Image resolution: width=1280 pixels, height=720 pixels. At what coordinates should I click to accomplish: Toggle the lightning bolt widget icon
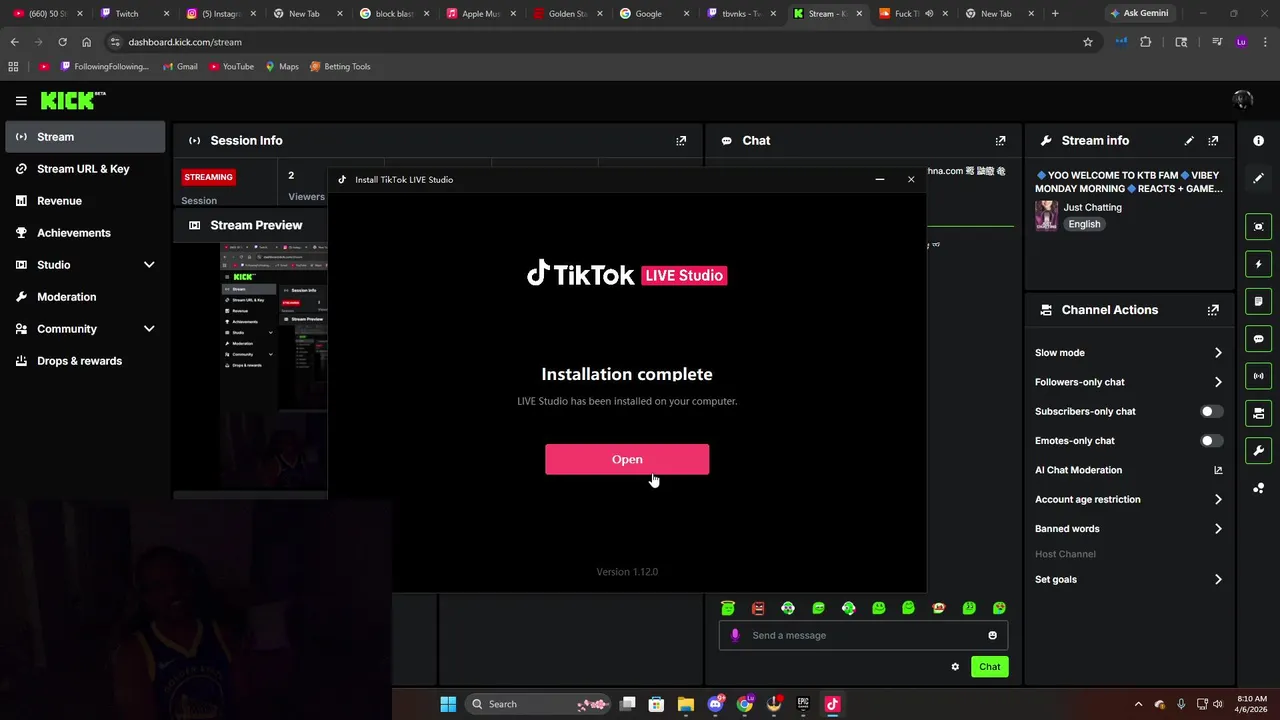[1258, 264]
